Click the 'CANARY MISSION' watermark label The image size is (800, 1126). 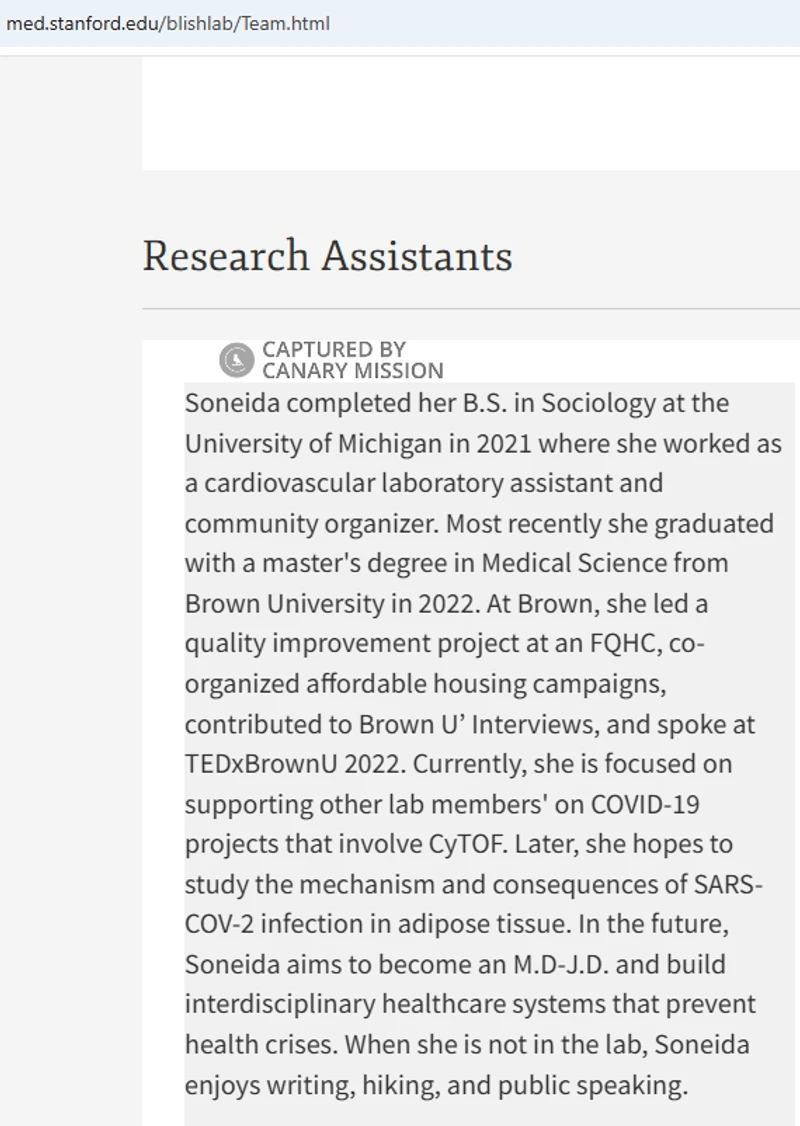(x=353, y=371)
